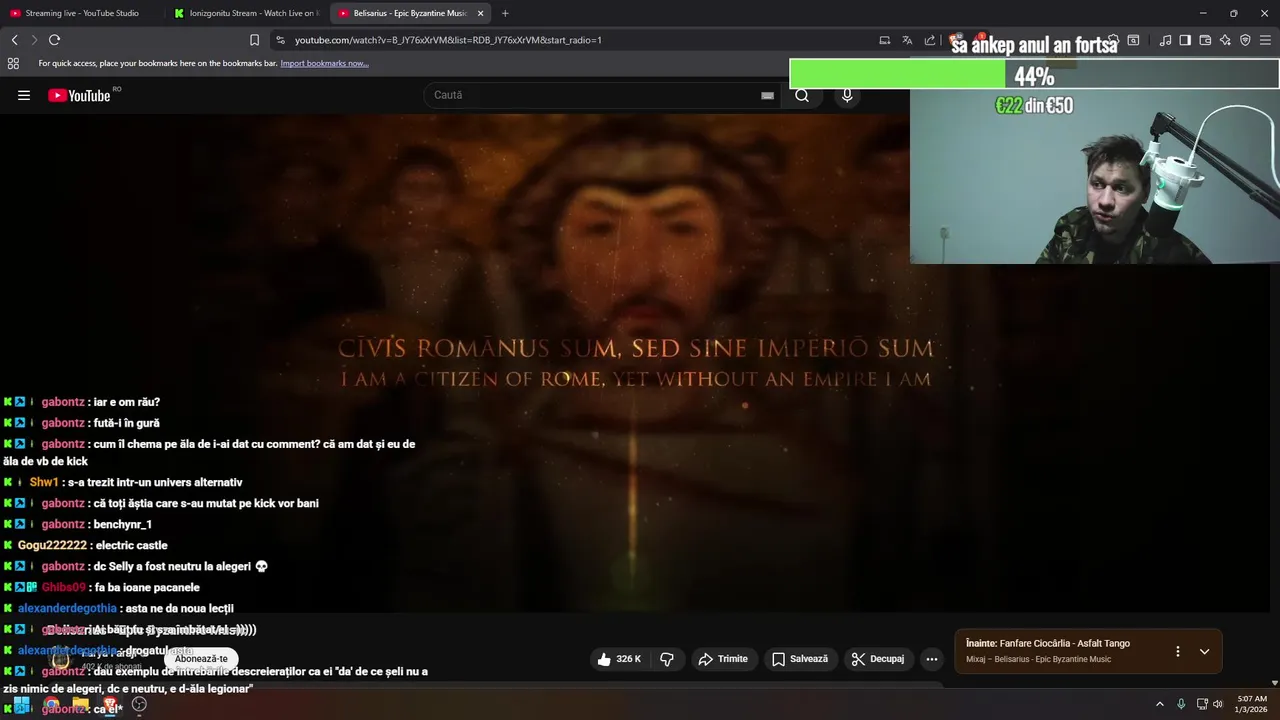
Task: Save the video with Salvează
Action: click(x=800, y=659)
